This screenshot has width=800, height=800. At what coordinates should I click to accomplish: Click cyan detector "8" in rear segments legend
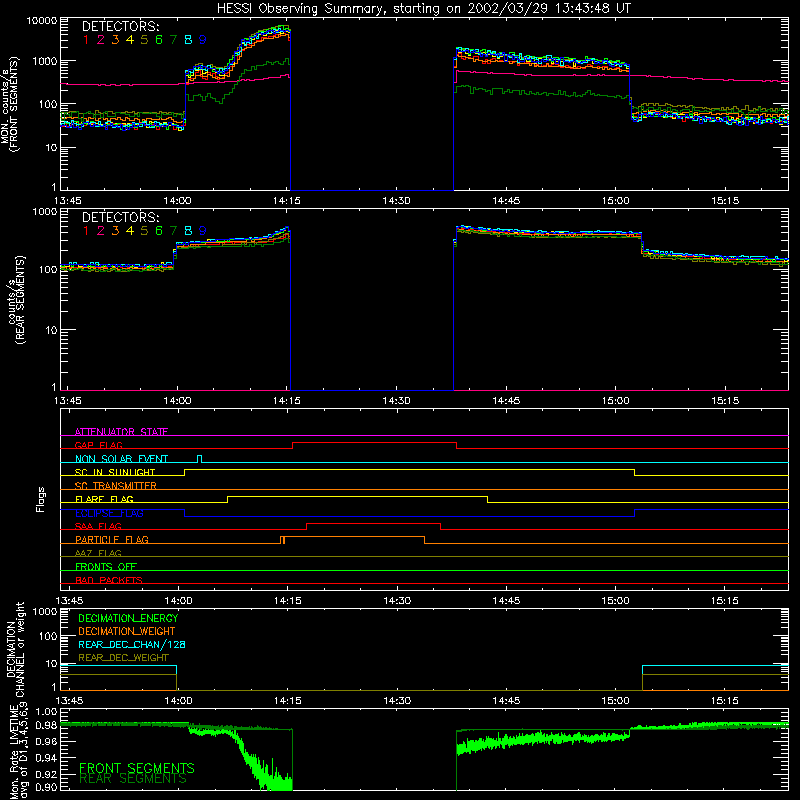188,231
